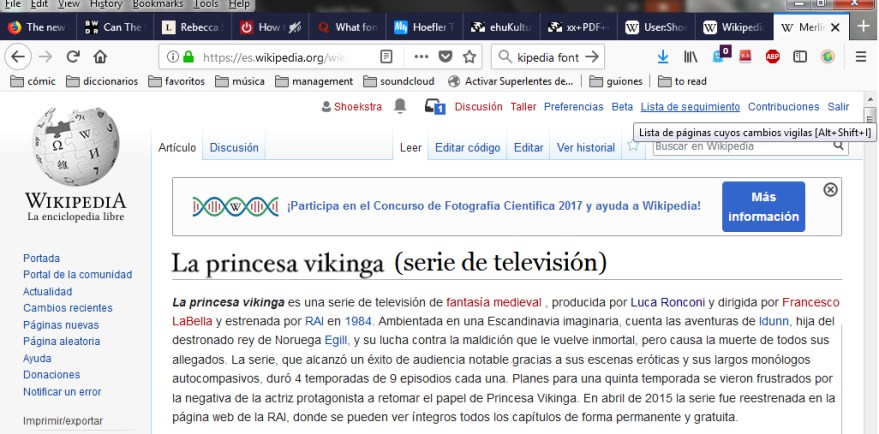
Task: Toggle the sidebar panel icon
Action: [x=800, y=57]
